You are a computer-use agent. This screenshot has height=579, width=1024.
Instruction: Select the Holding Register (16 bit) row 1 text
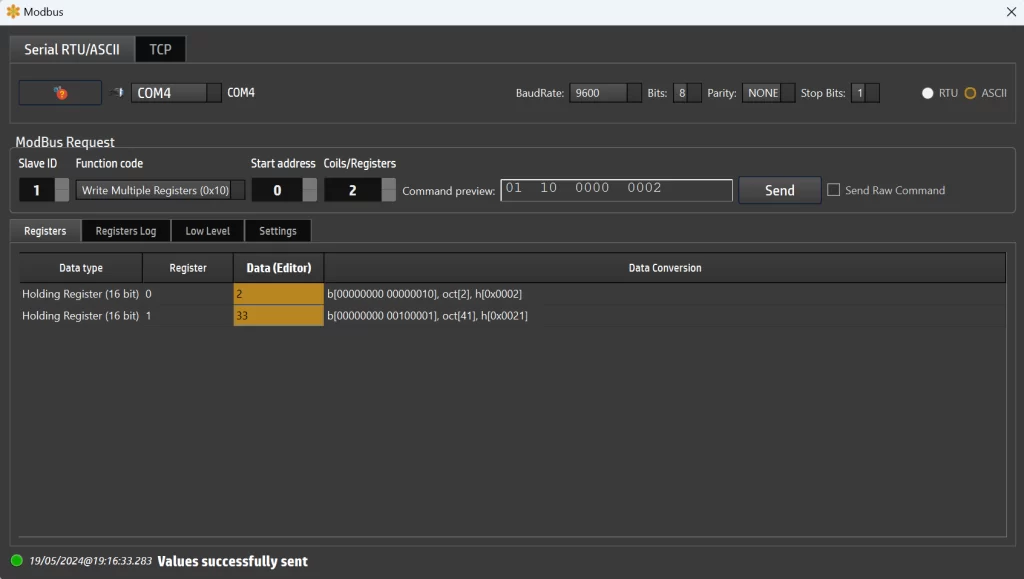(x=80, y=315)
